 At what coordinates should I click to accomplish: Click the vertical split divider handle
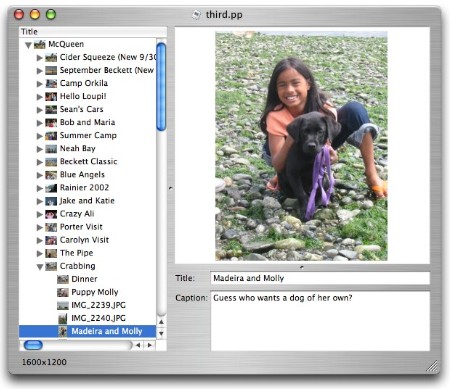(171, 188)
